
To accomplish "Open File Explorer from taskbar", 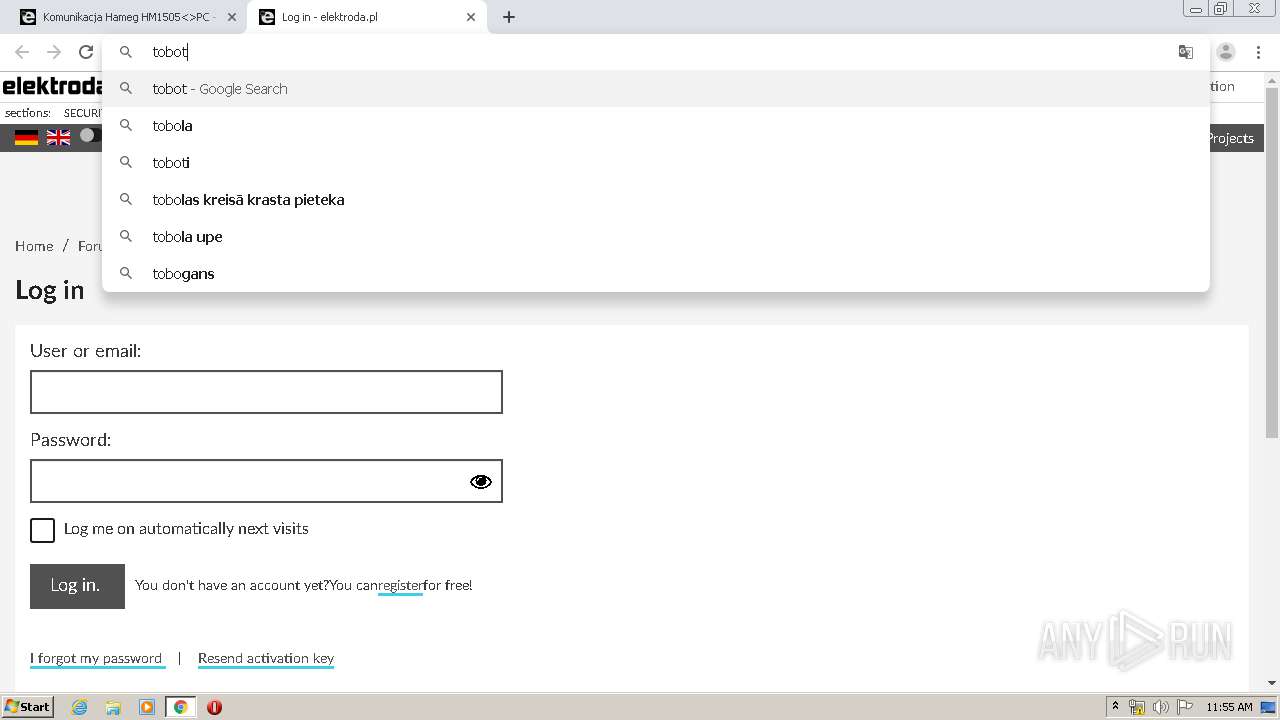I will coord(113,707).
